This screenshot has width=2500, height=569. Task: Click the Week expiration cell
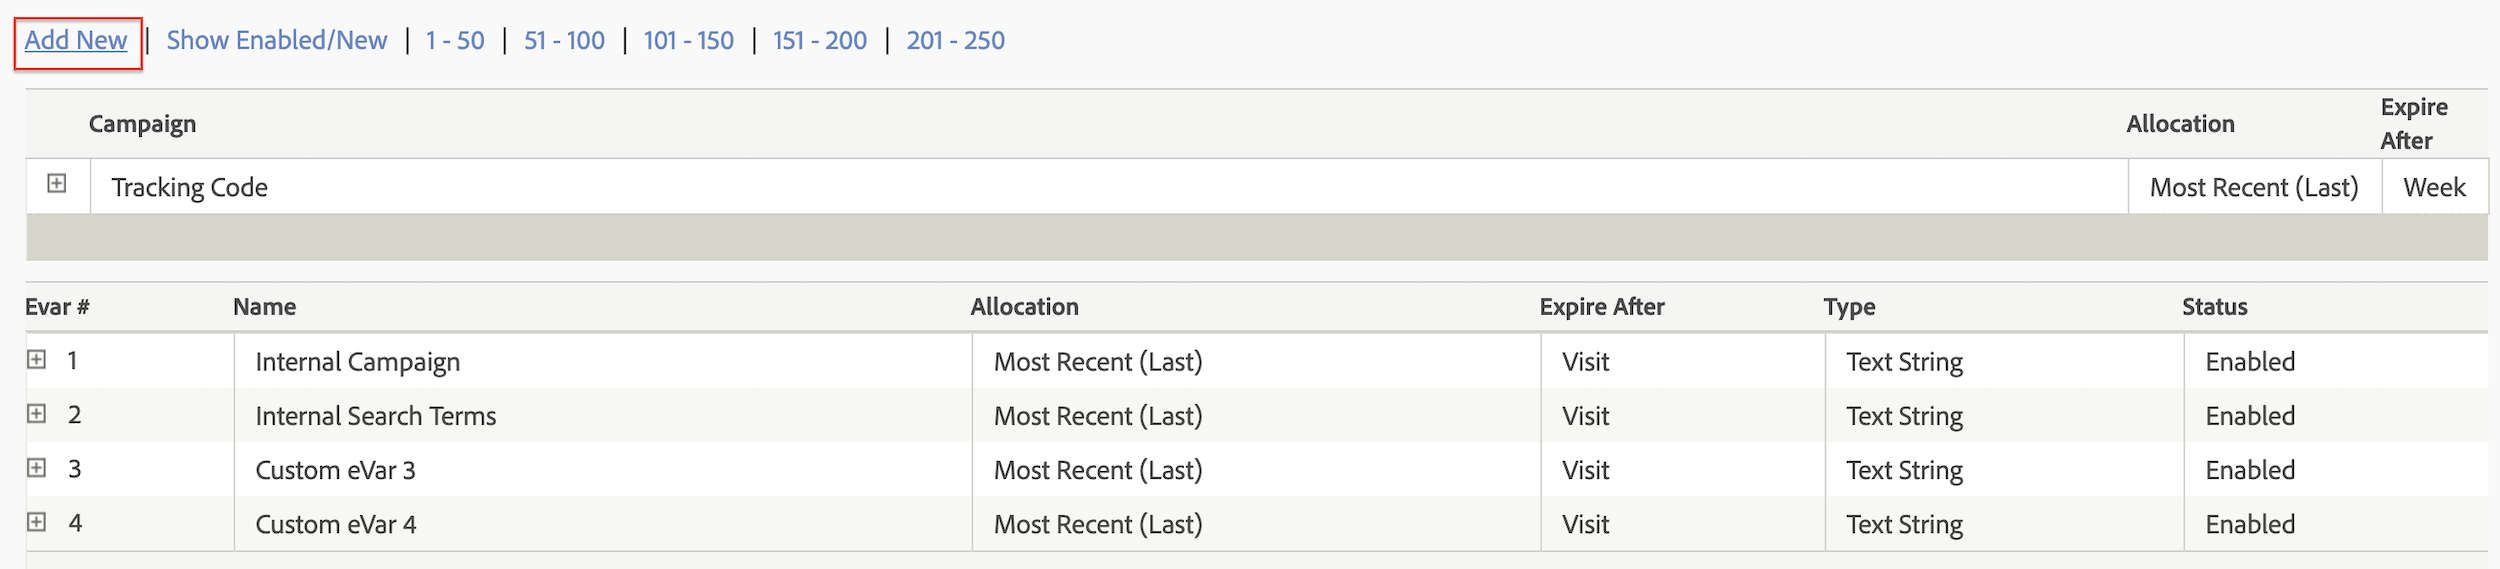point(2435,187)
